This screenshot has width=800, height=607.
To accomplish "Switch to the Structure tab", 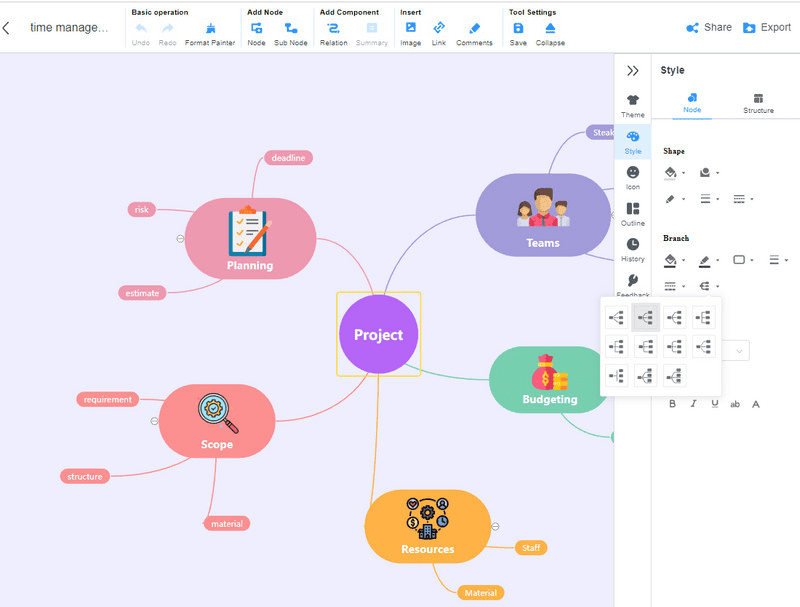I will (758, 103).
